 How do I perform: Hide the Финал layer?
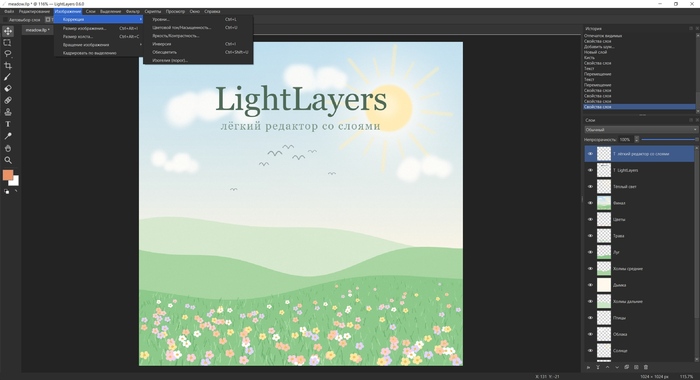[x=590, y=203]
